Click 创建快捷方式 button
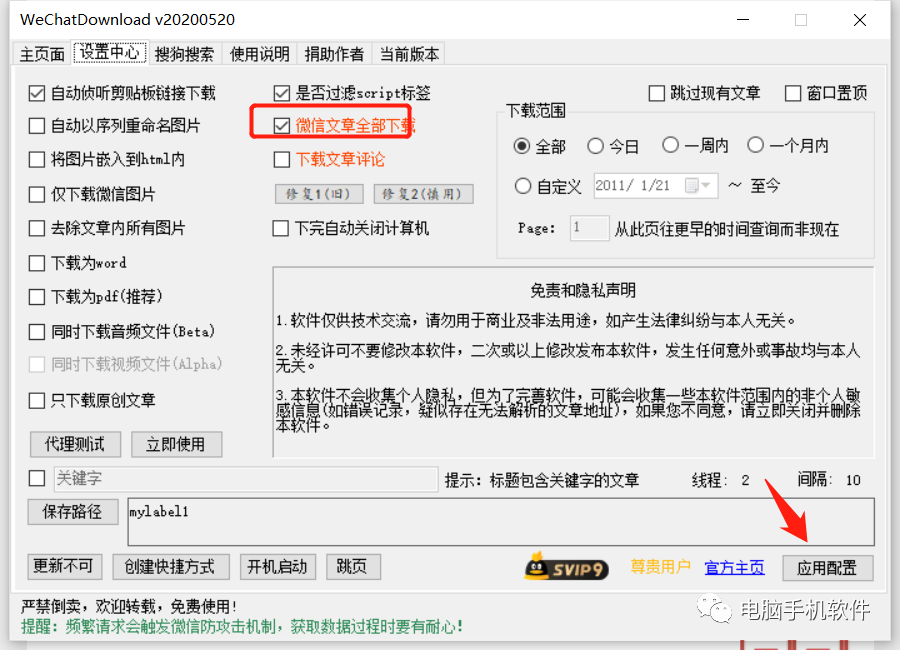 click(x=171, y=567)
